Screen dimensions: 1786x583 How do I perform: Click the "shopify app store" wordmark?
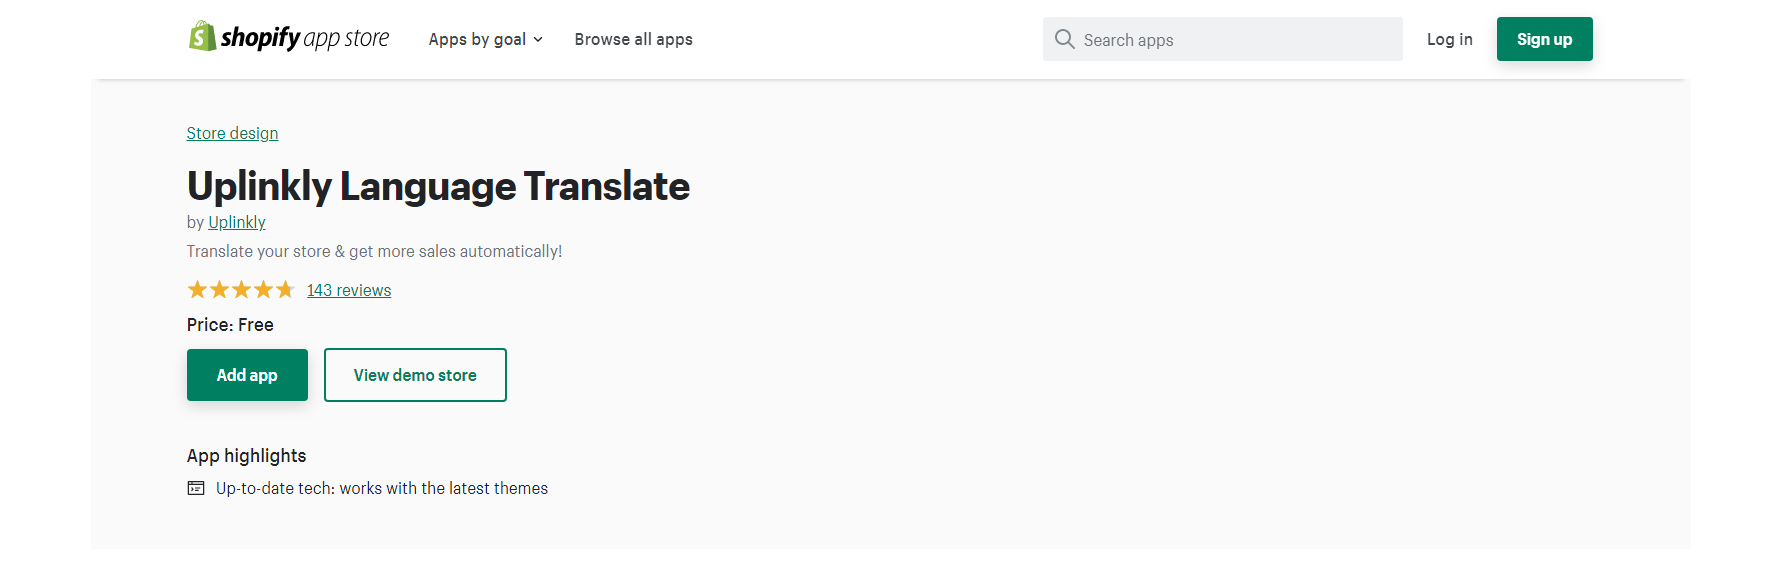[x=305, y=38]
